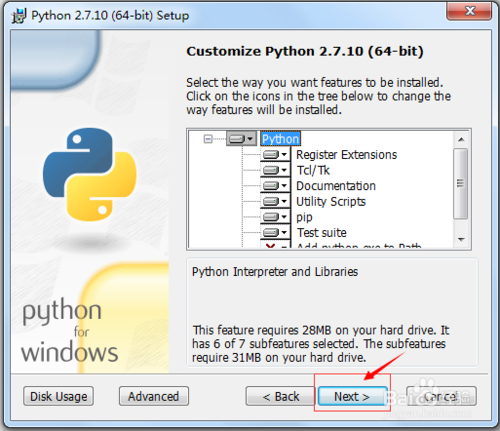Proceed with the Next button
This screenshot has width=500, height=431.
coord(352,396)
